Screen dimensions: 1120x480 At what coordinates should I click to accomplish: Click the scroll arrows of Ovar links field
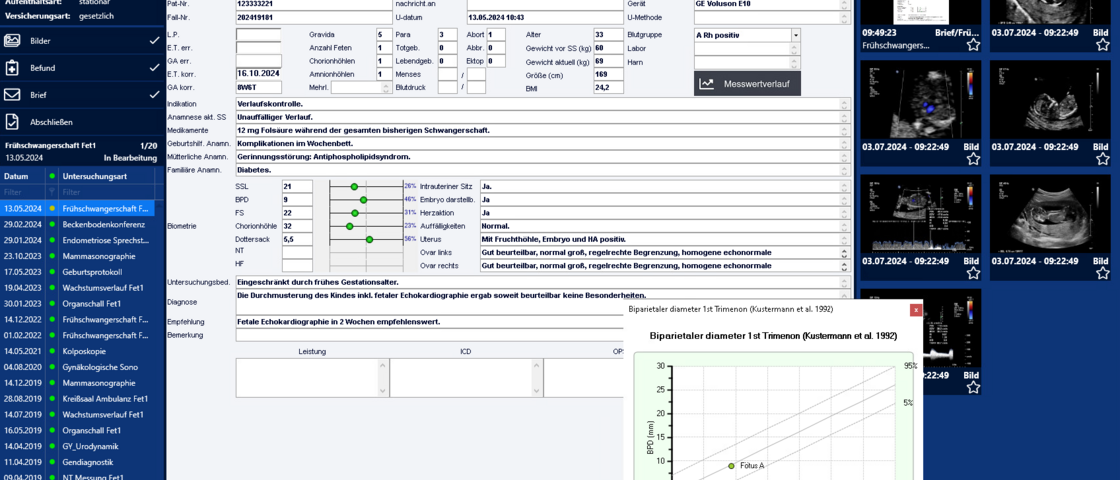tap(846, 252)
